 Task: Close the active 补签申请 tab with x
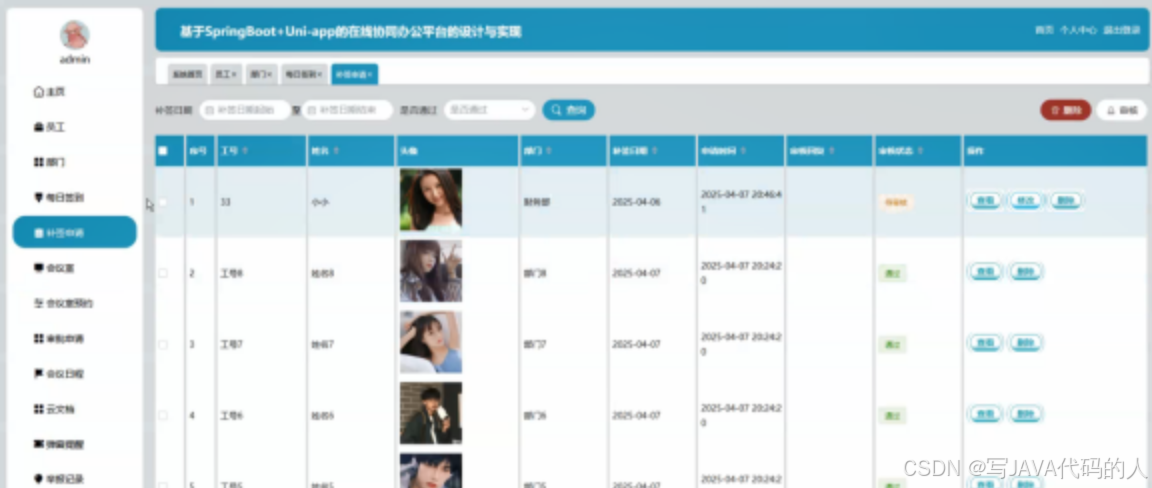(370, 74)
